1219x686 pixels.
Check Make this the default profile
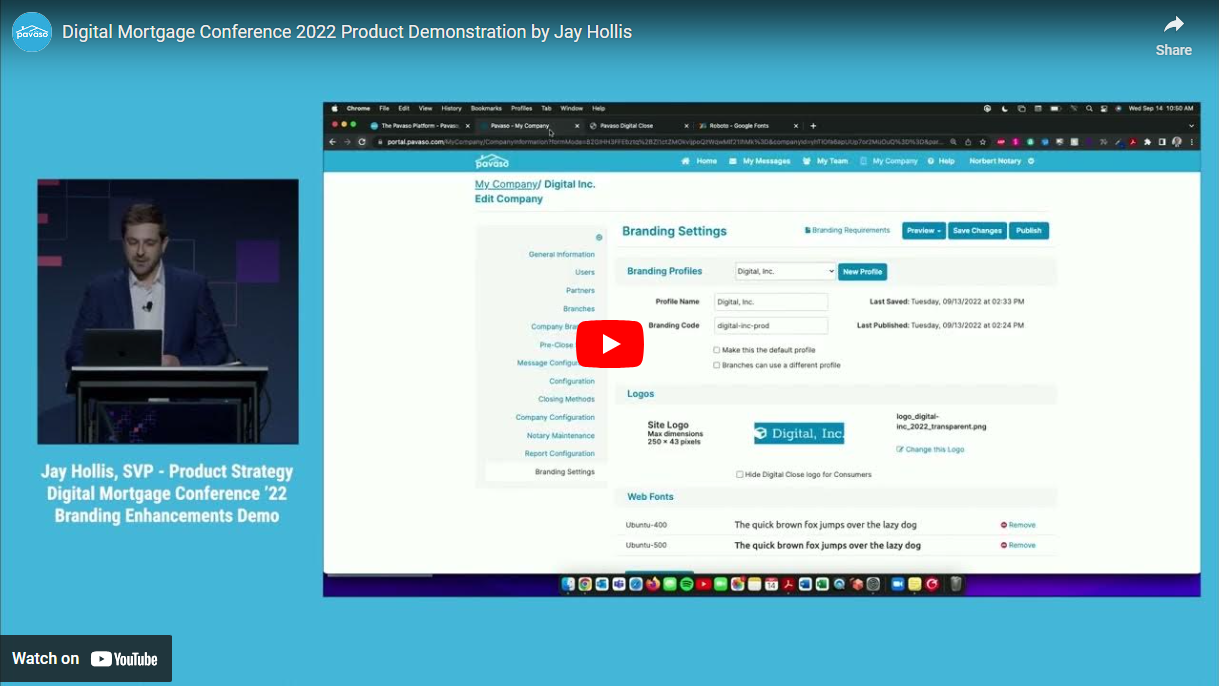click(716, 350)
